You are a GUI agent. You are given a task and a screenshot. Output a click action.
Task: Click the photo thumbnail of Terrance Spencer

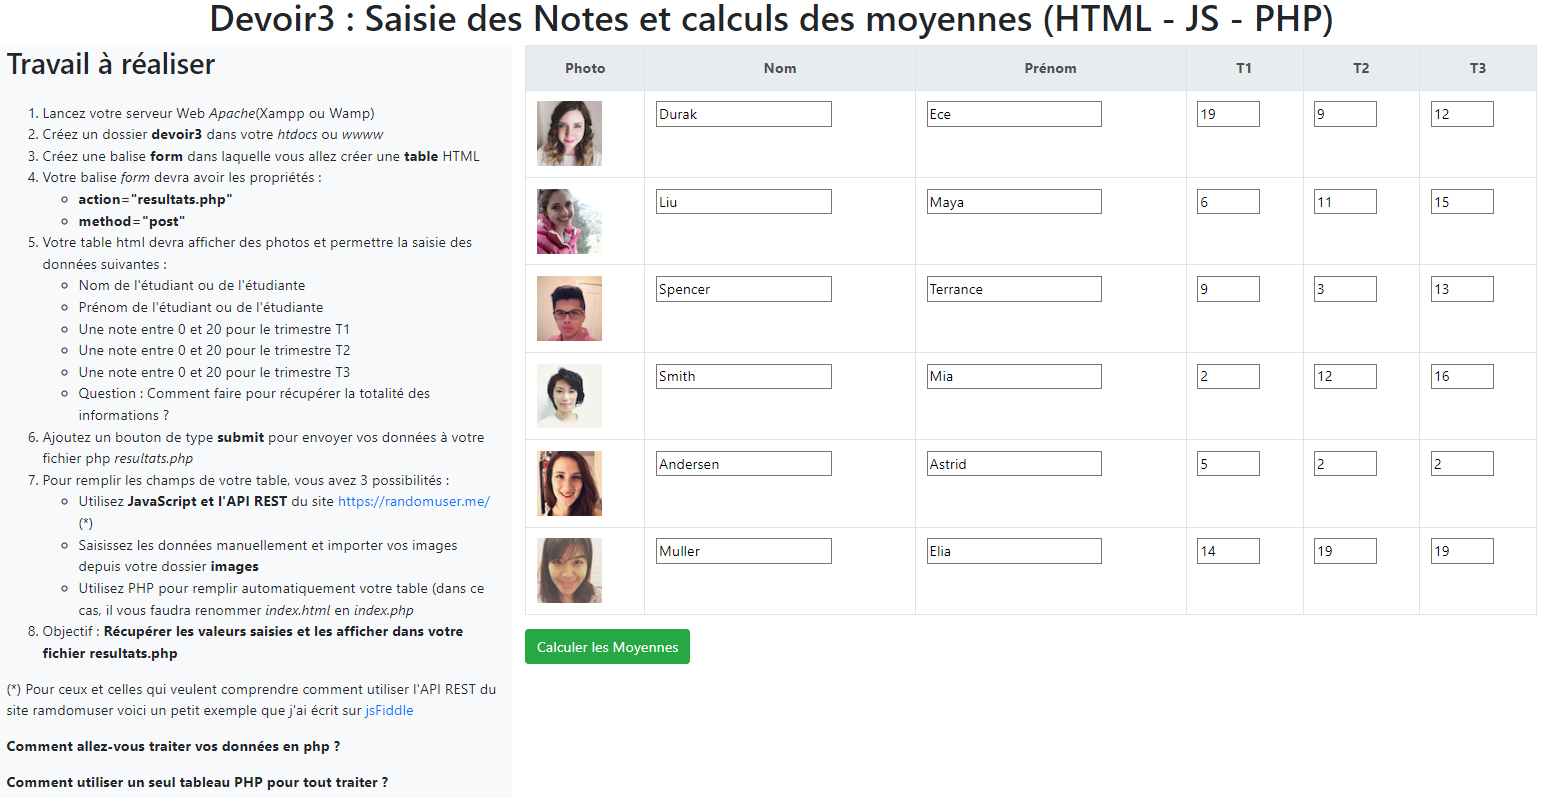click(568, 308)
